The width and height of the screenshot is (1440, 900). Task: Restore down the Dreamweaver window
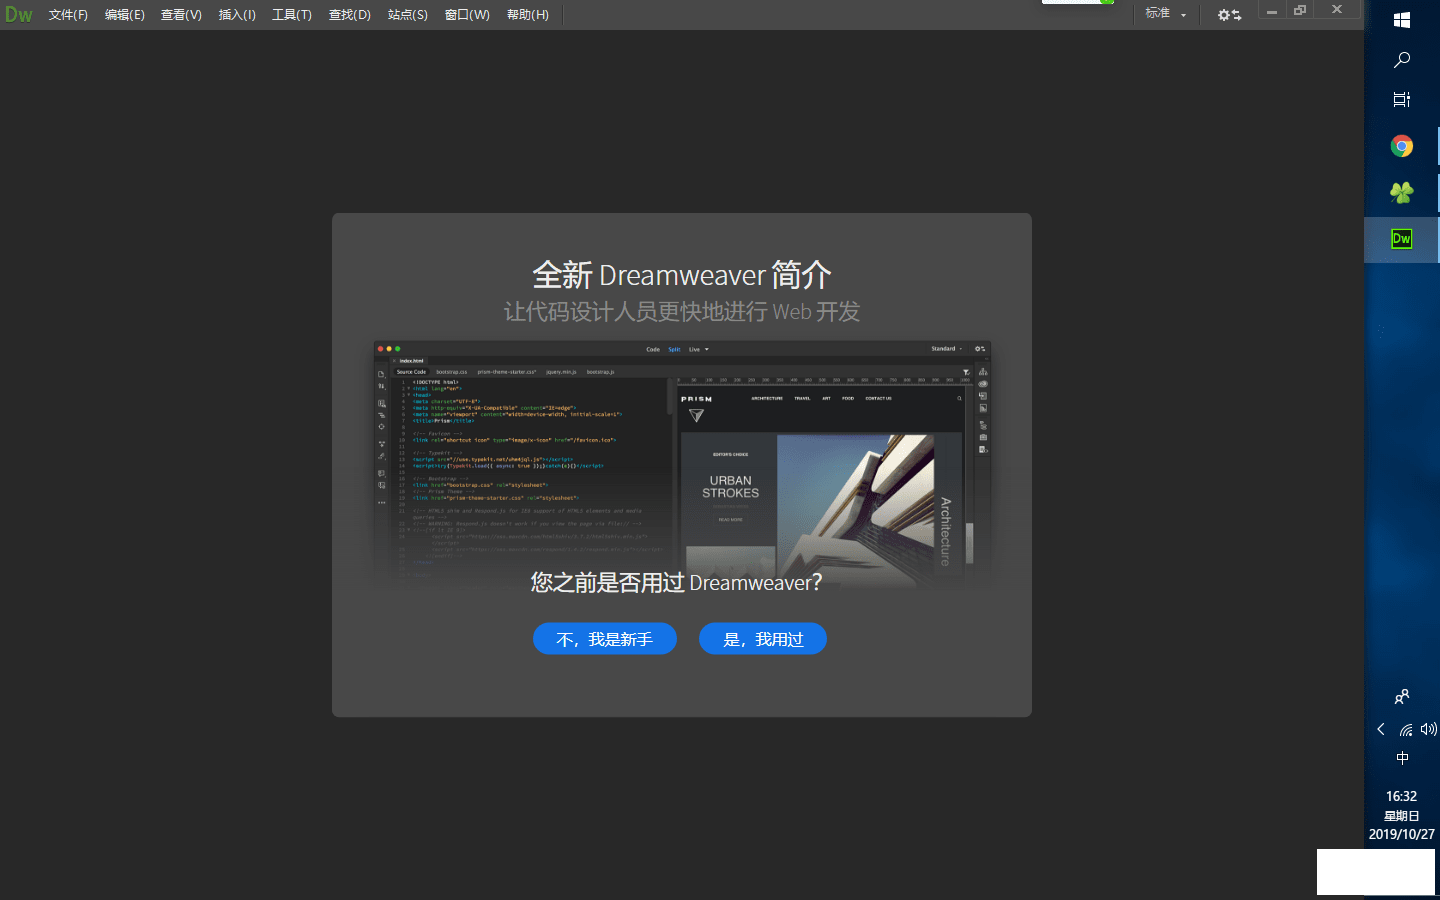[x=1300, y=11]
